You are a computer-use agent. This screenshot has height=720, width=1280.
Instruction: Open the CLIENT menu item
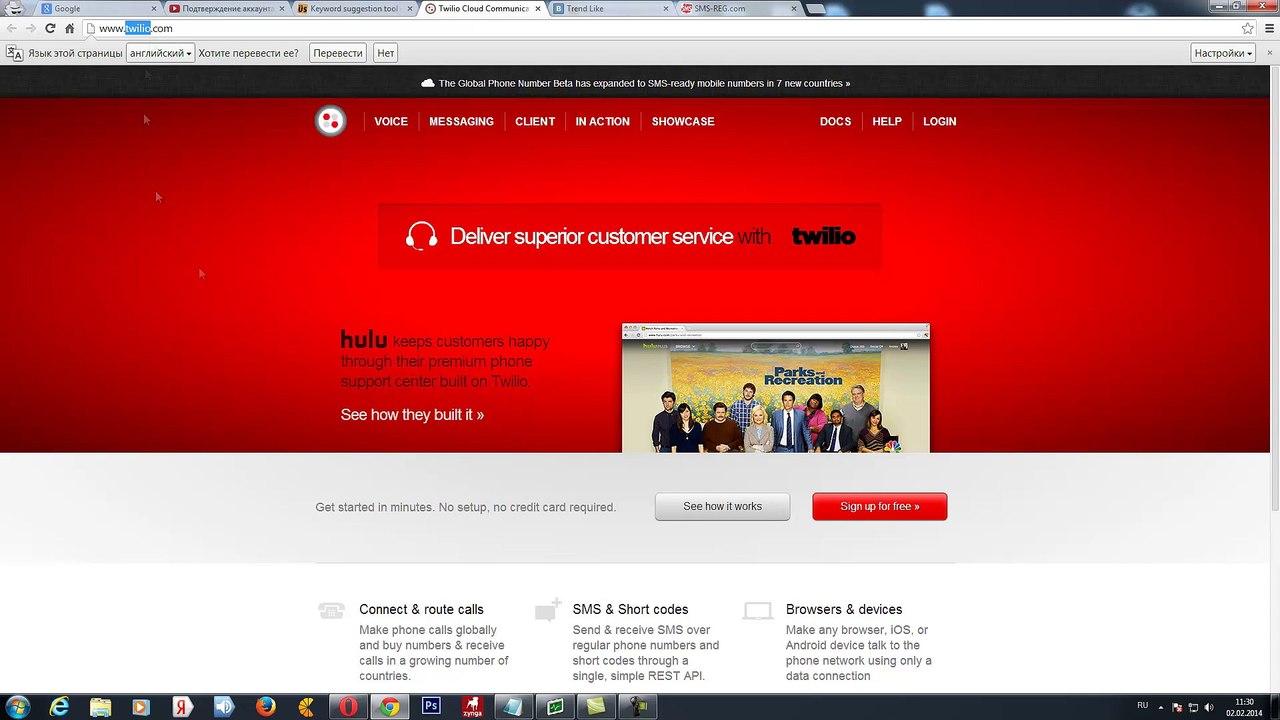click(535, 122)
